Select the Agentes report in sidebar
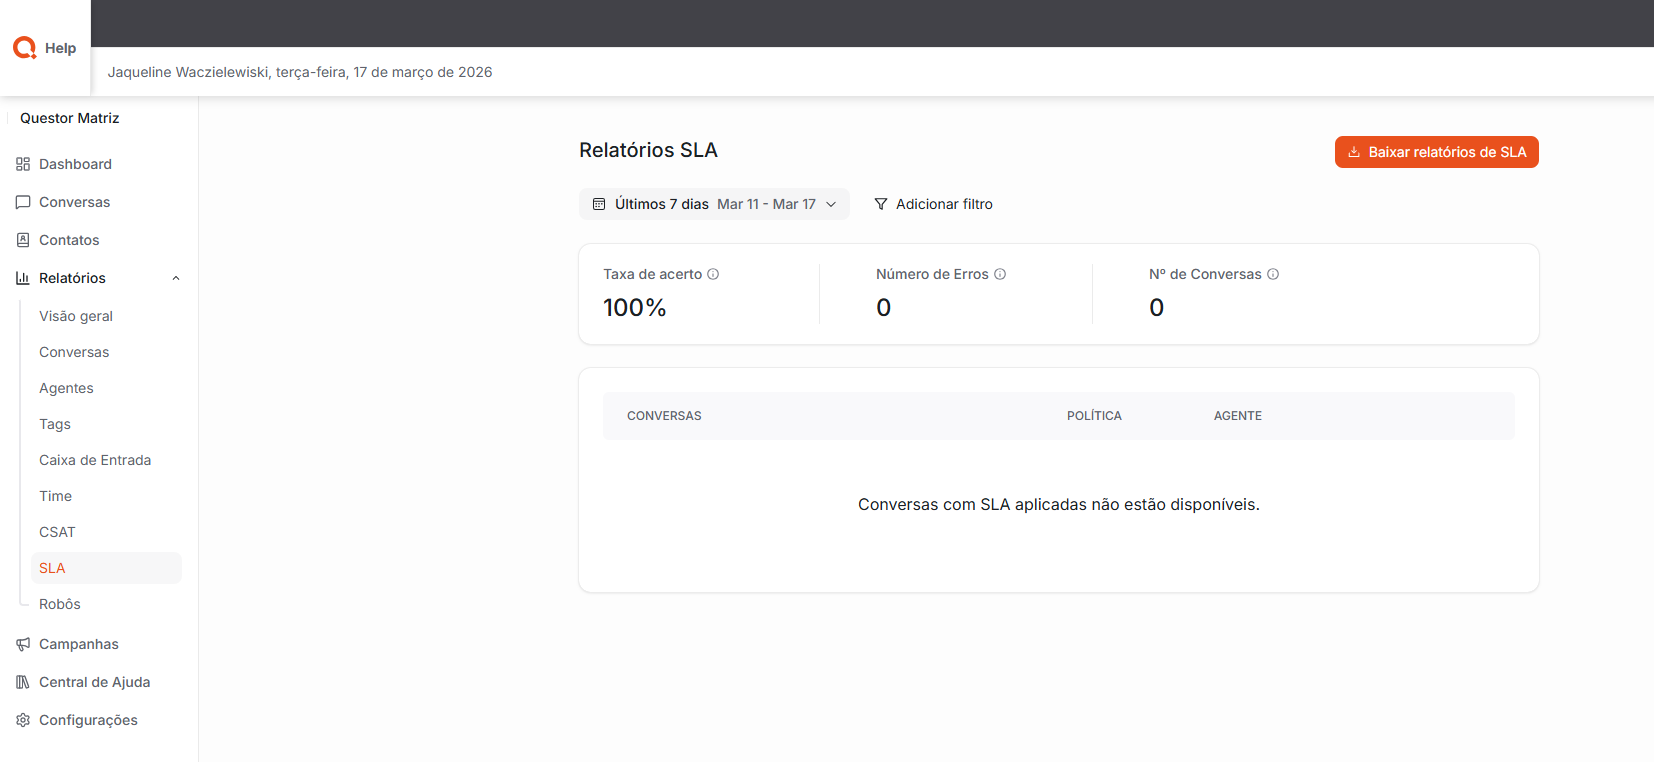 (66, 388)
